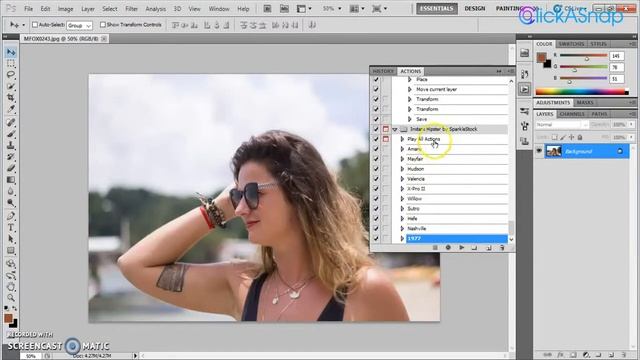Delete action with trash icon
This screenshot has width=640, height=360.
[502, 248]
